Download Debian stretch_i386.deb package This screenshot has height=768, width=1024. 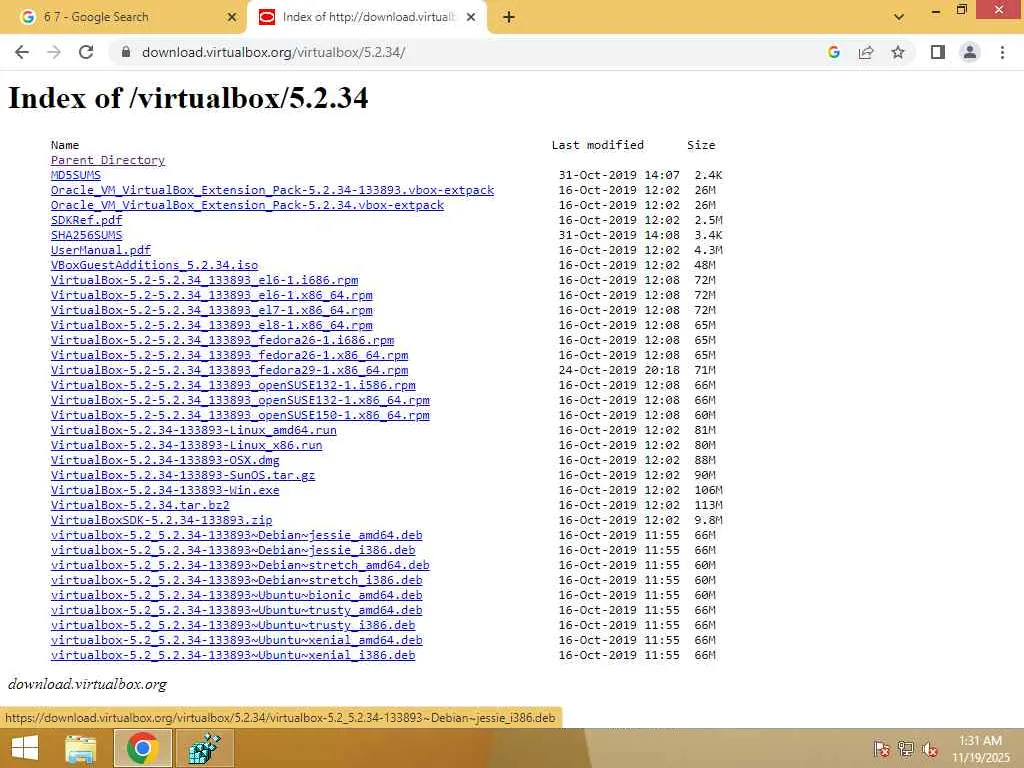click(x=236, y=581)
